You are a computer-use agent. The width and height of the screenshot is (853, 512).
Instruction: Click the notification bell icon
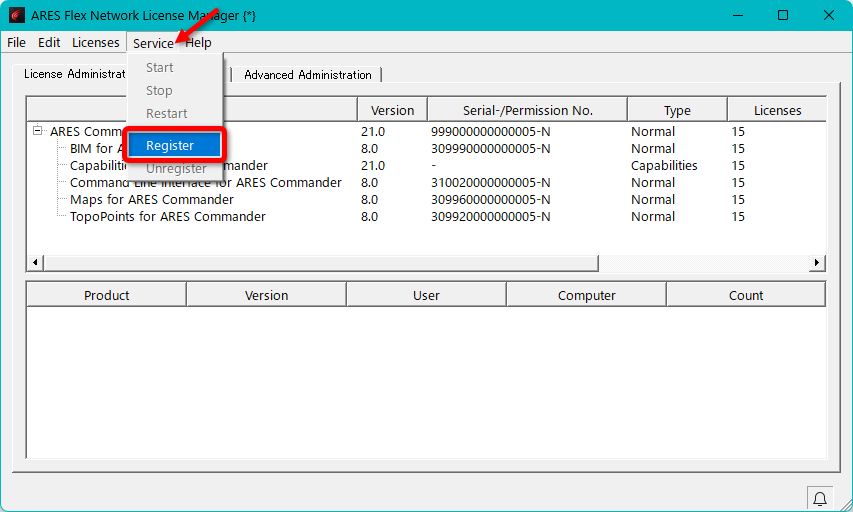pyautogui.click(x=820, y=498)
